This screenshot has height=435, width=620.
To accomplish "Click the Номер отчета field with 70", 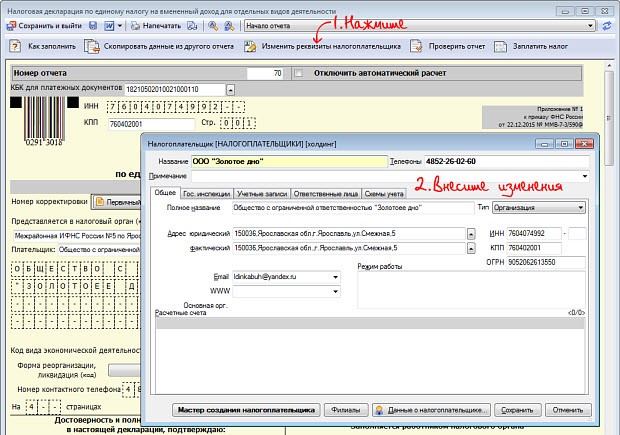I will (265, 73).
